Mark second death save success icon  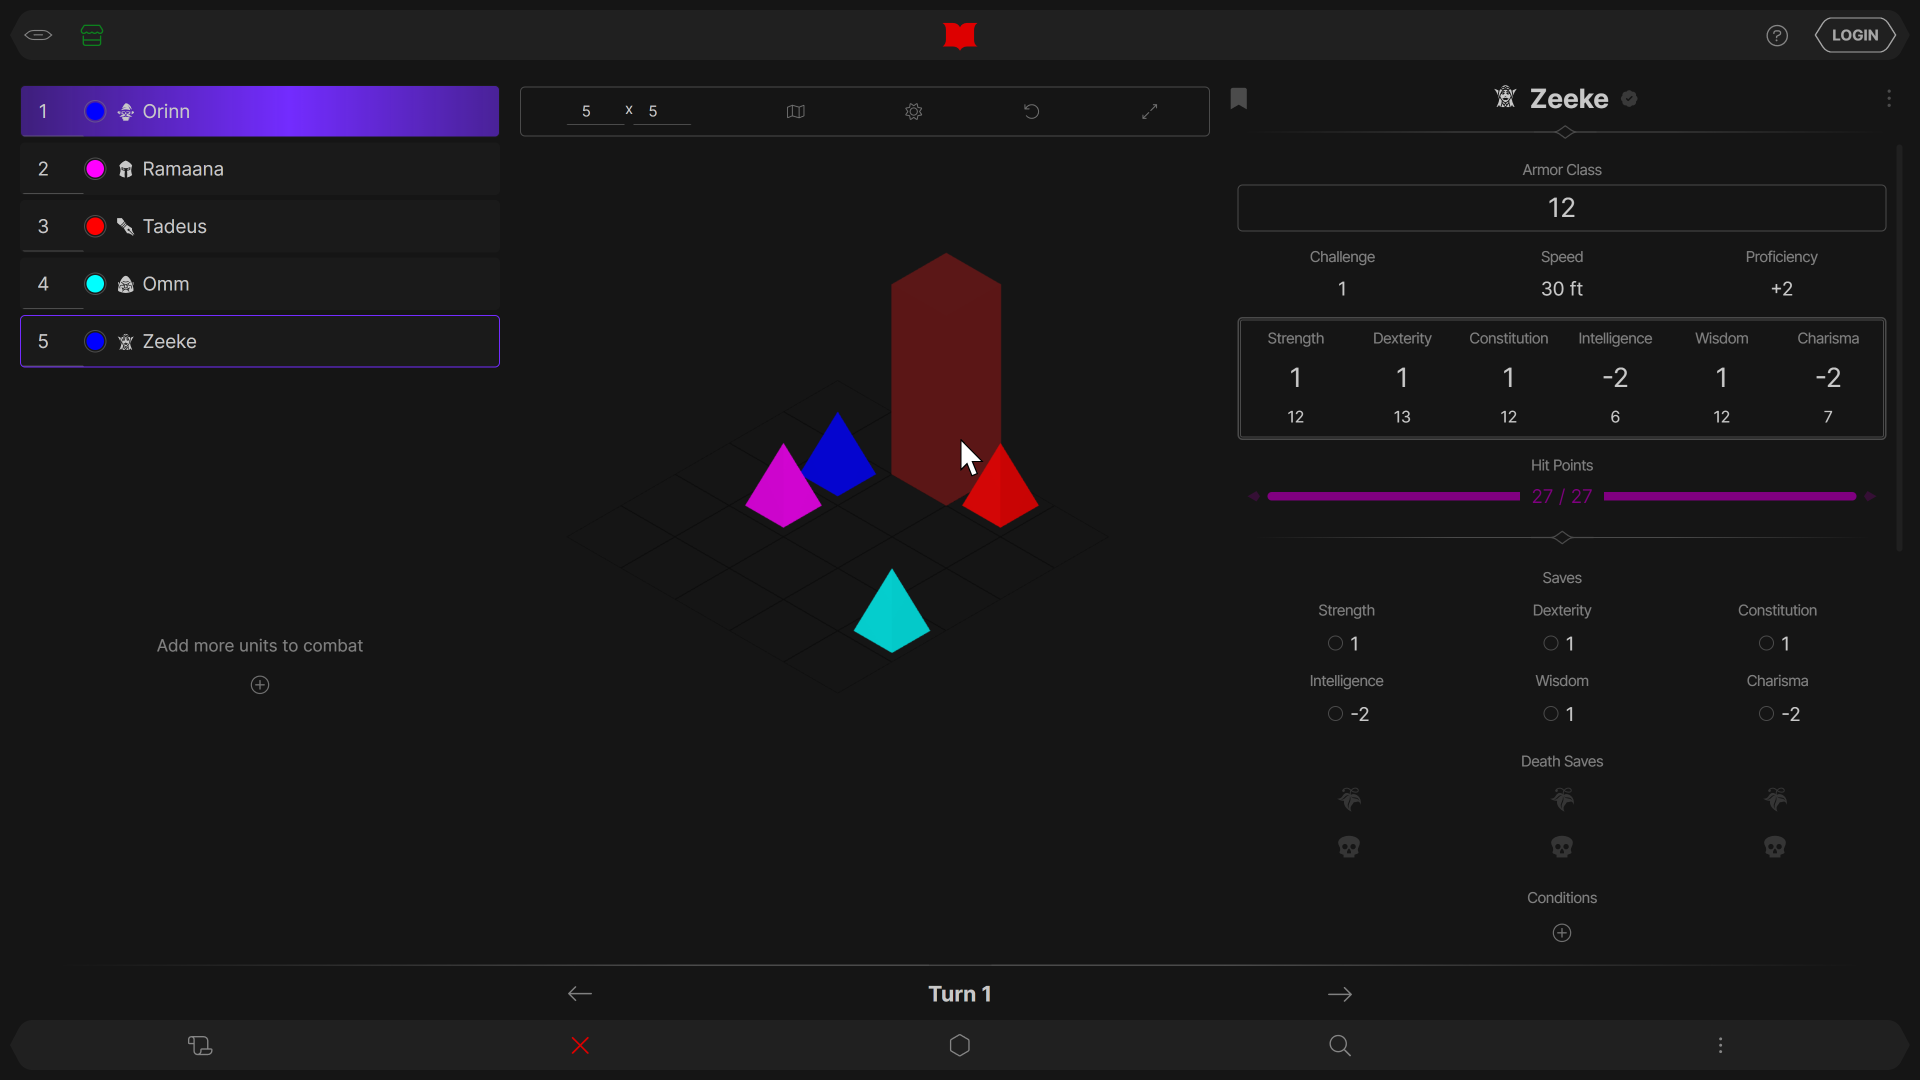coord(1562,799)
